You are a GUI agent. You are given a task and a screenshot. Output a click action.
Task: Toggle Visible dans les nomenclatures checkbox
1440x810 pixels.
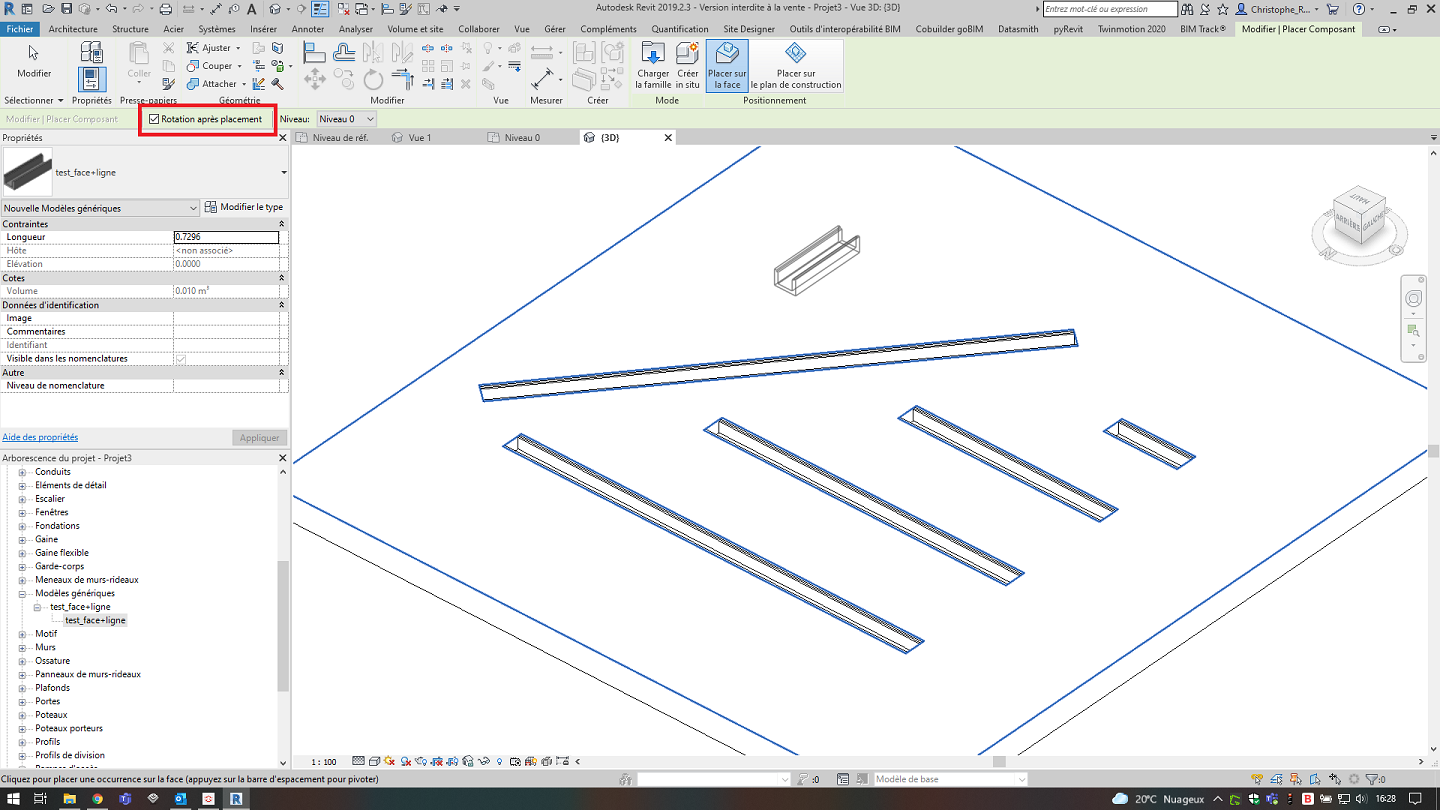(181, 358)
